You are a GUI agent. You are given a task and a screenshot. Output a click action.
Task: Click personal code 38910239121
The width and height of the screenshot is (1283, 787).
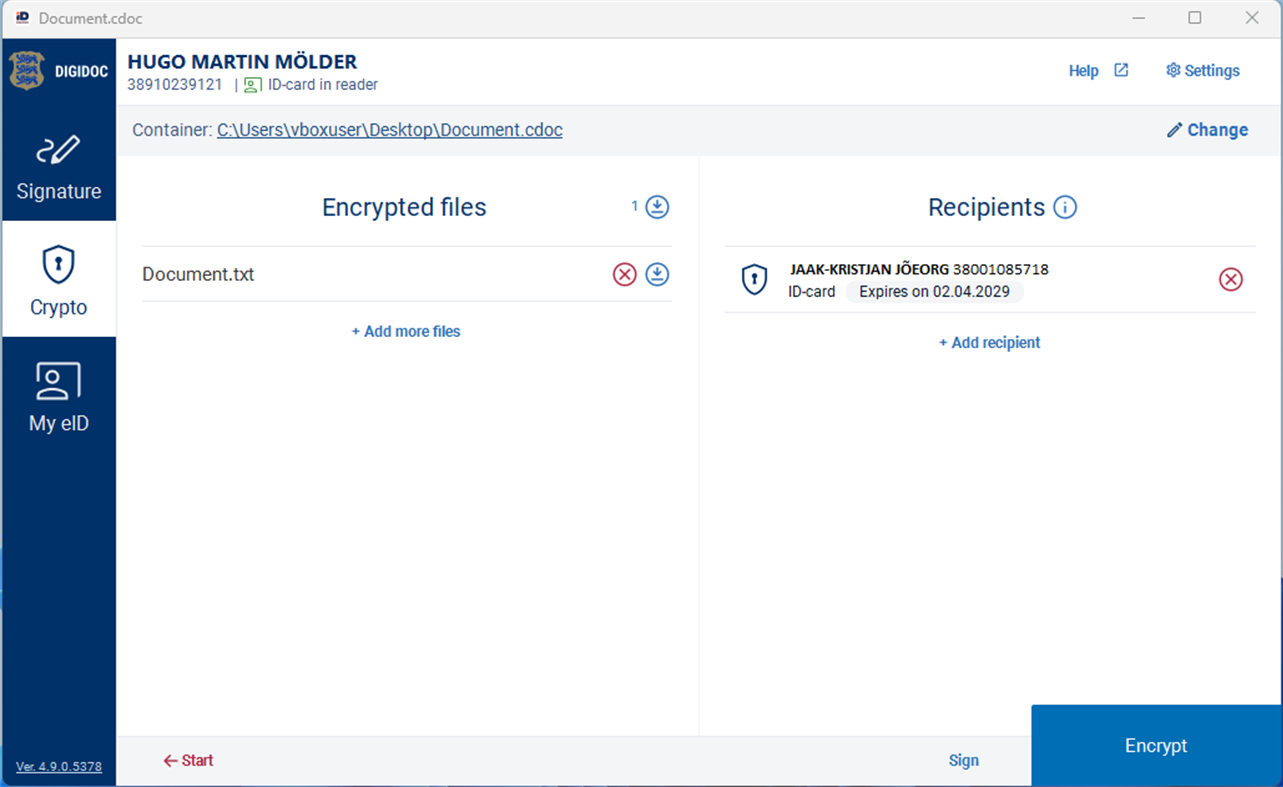(175, 85)
